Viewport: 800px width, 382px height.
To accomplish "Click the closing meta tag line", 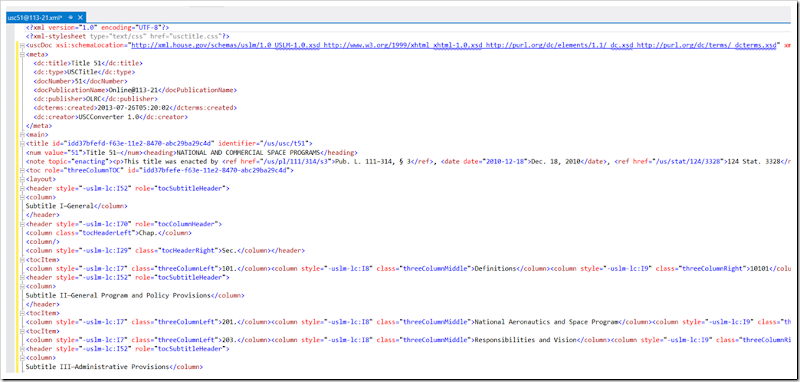I will (x=39, y=125).
